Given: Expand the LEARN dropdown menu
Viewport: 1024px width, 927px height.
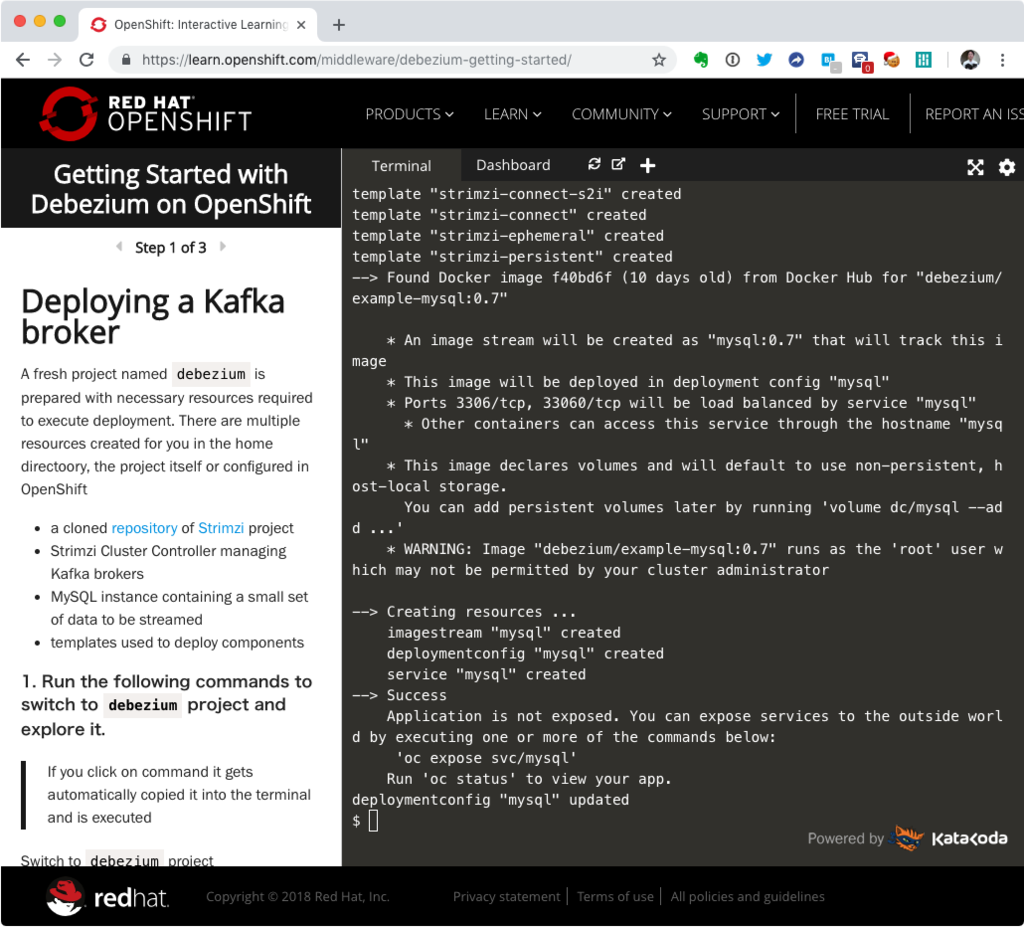Looking at the screenshot, I should click(x=513, y=114).
